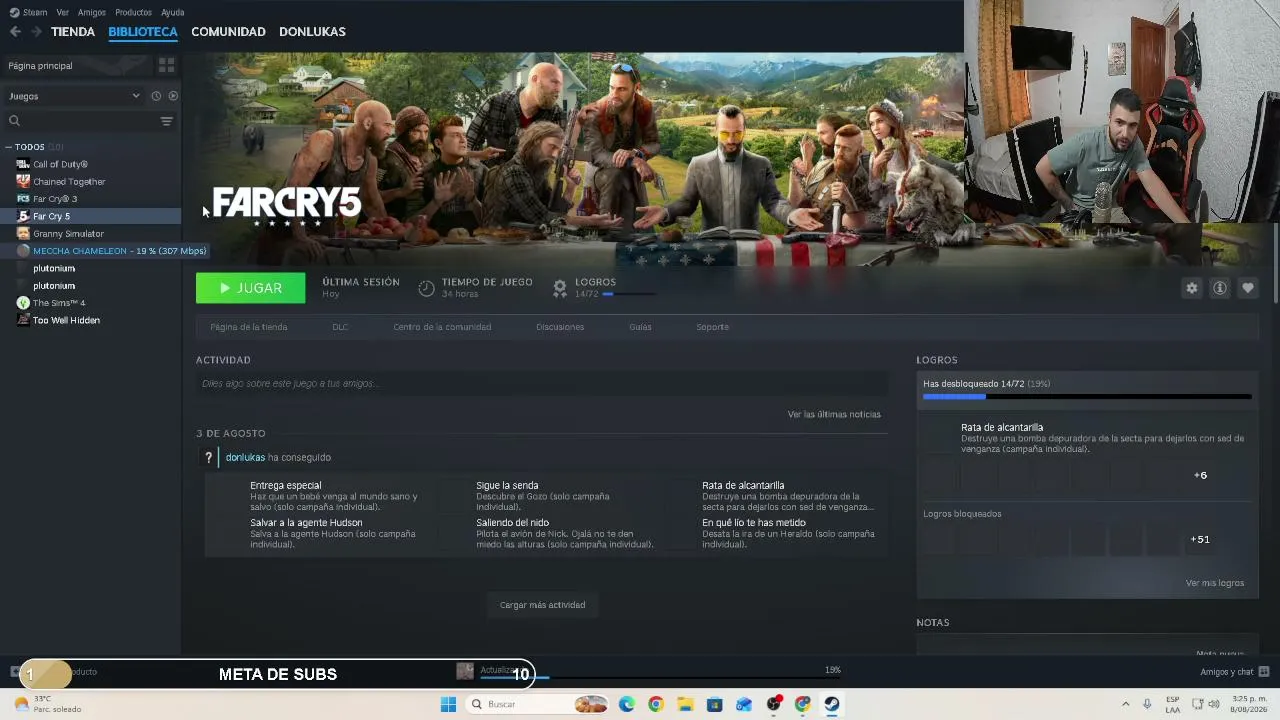Open Far Cry 5 info icon
Viewport: 1280px width, 720px height.
(x=1220, y=288)
